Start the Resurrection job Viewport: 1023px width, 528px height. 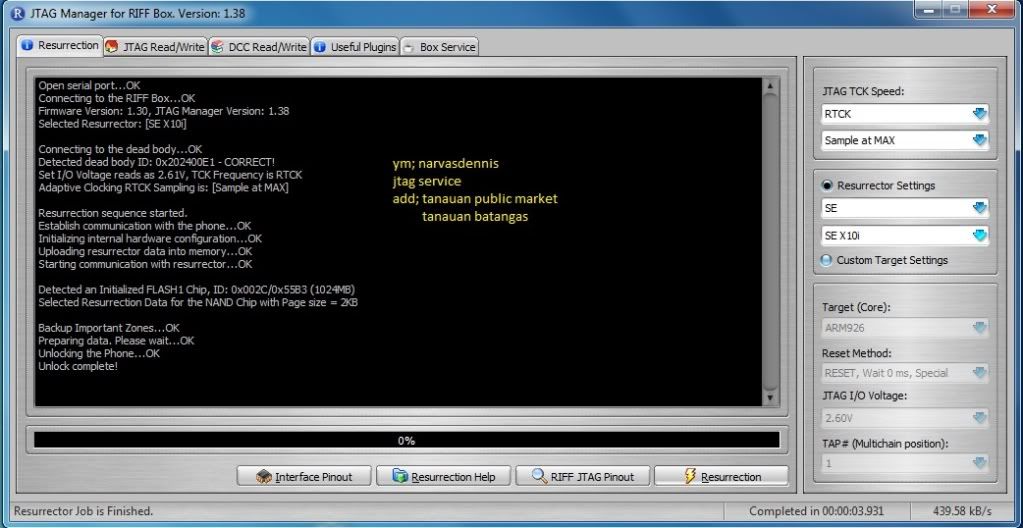[722, 476]
